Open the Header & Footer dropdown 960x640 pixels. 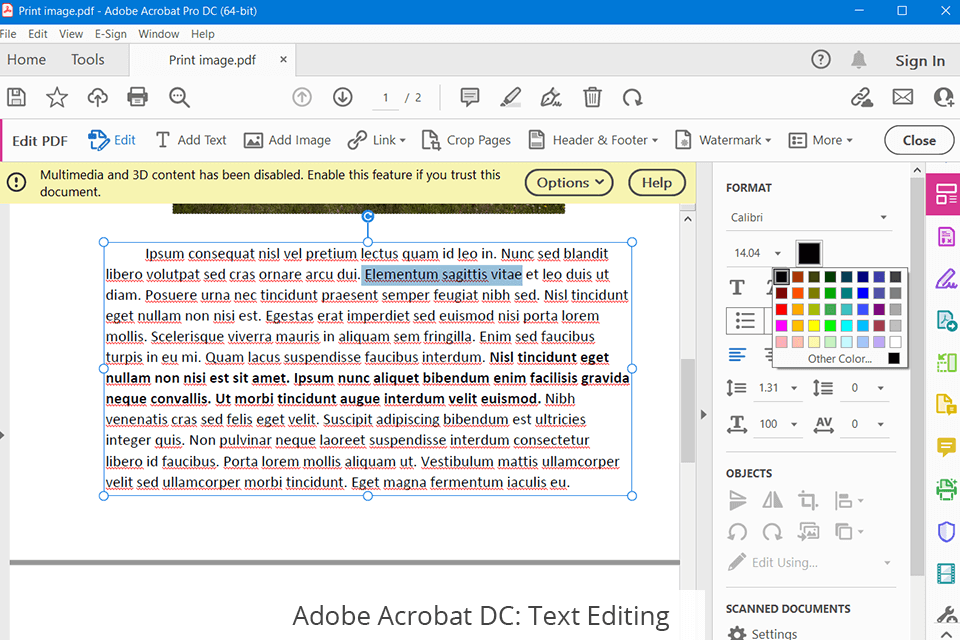[593, 140]
